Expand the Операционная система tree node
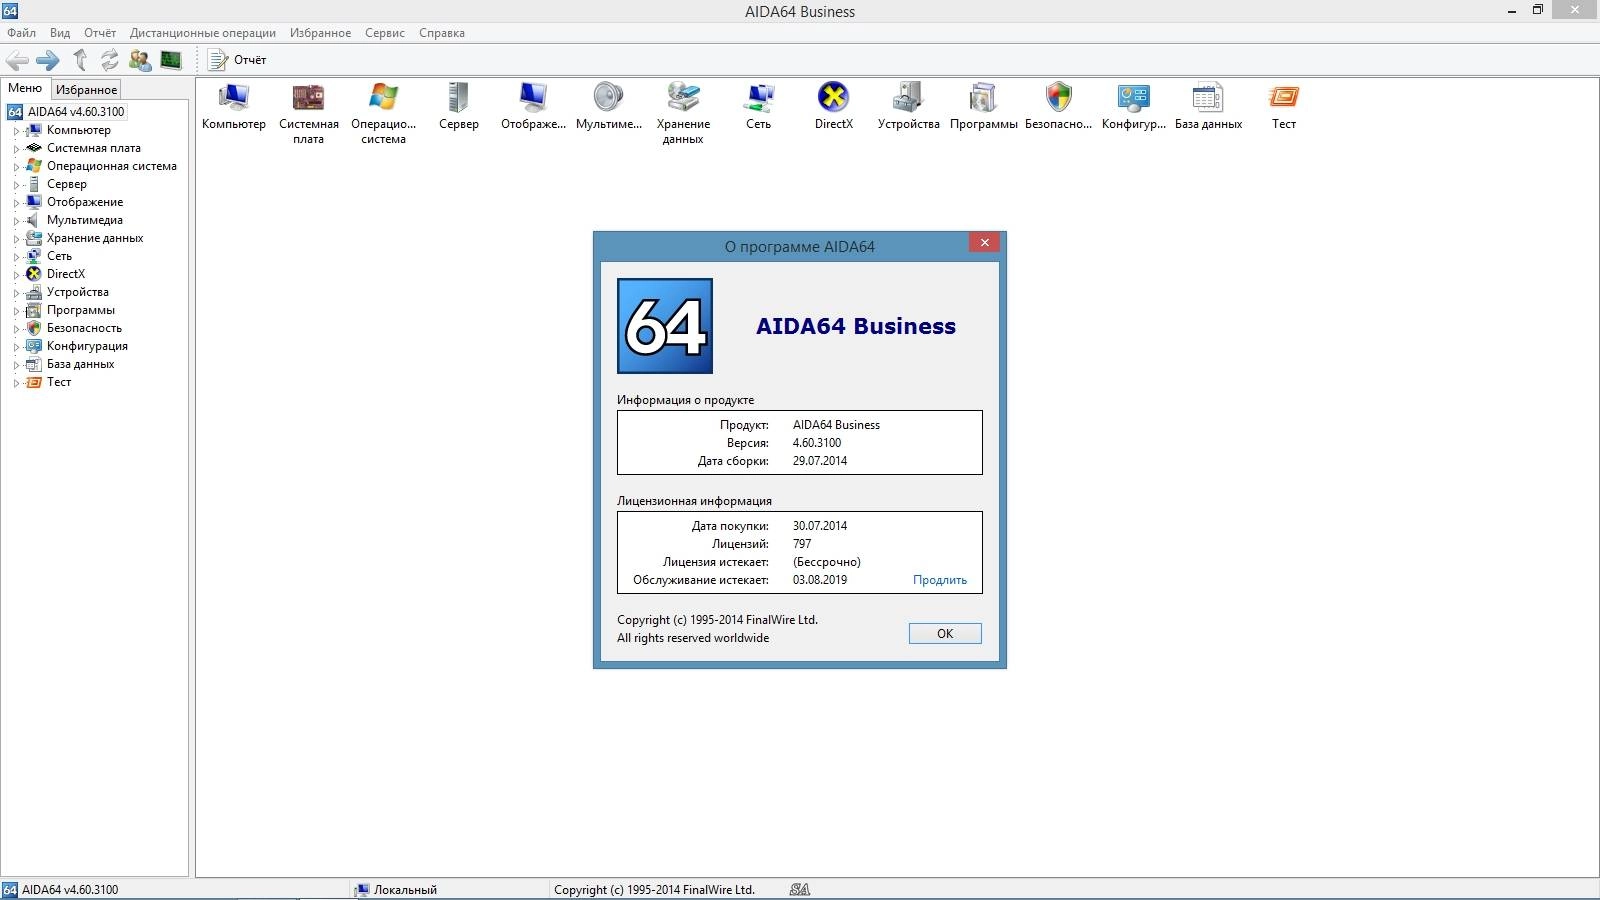 [16, 167]
